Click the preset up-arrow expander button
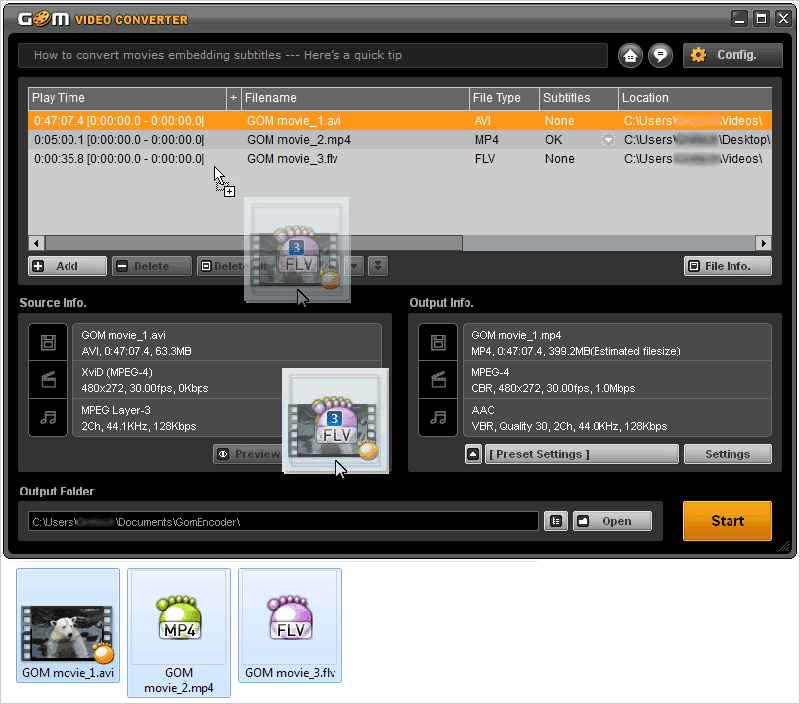This screenshot has height=704, width=800. [474, 454]
